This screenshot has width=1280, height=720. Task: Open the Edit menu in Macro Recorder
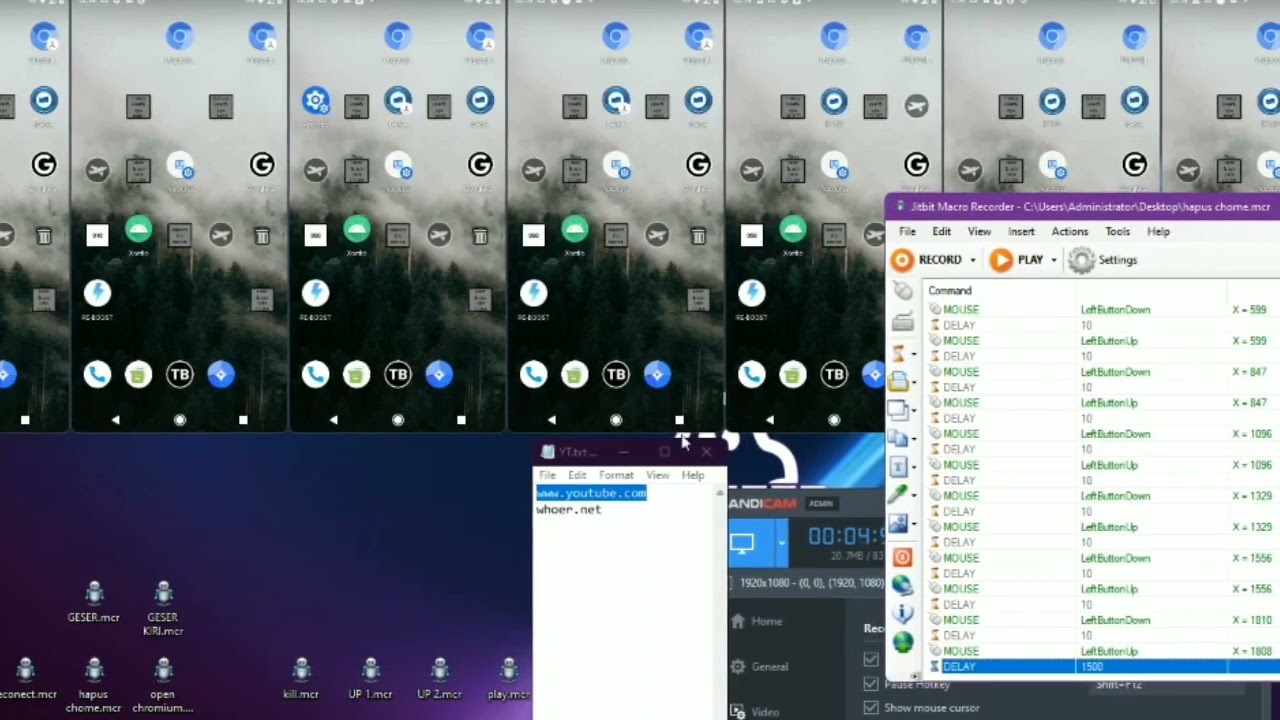[x=942, y=231]
